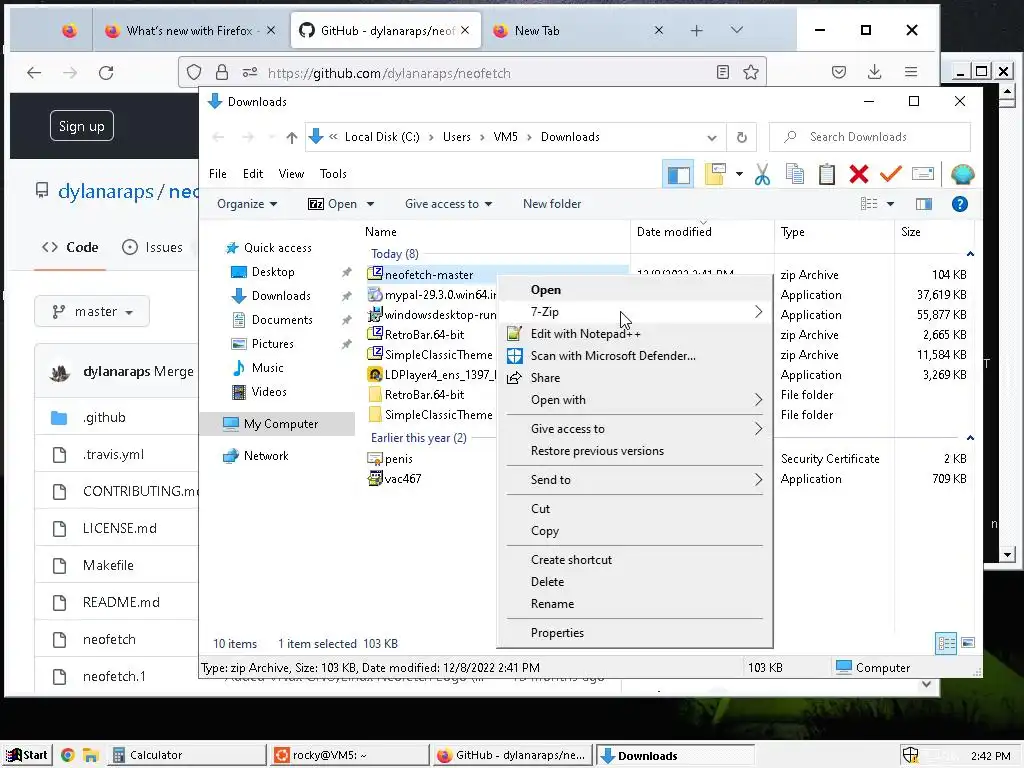Open the Give access to dropdown in command bar
Viewport: 1024px width, 768px height.
(448, 204)
